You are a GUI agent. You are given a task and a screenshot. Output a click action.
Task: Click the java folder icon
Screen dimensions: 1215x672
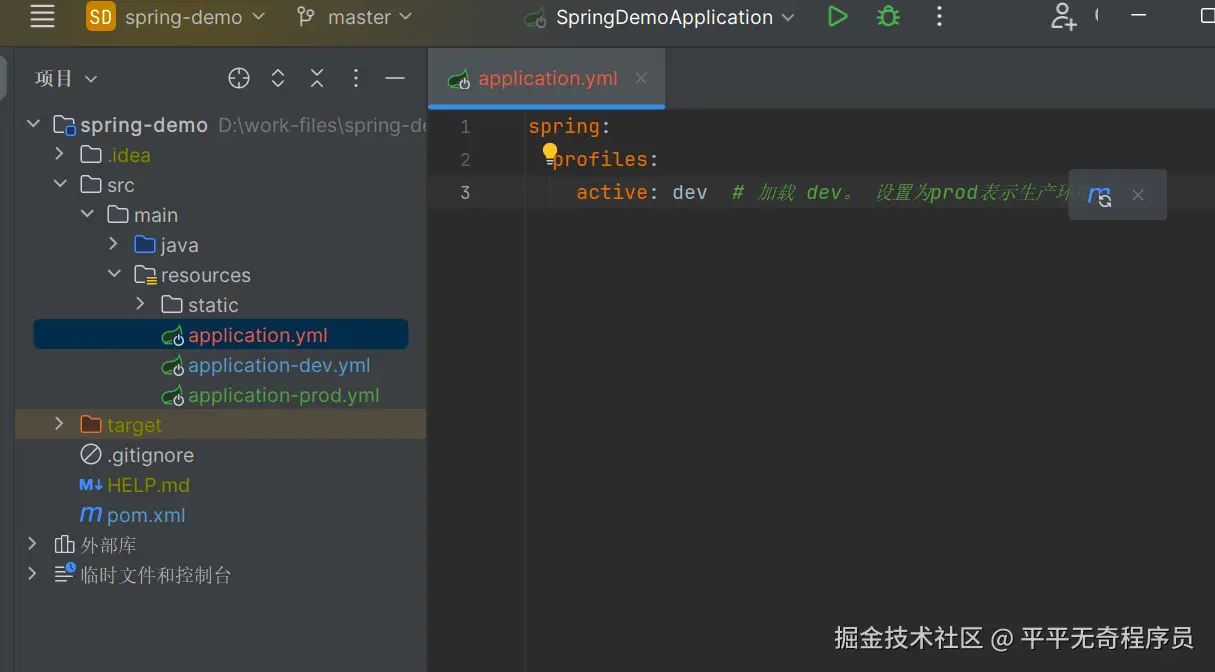145,244
